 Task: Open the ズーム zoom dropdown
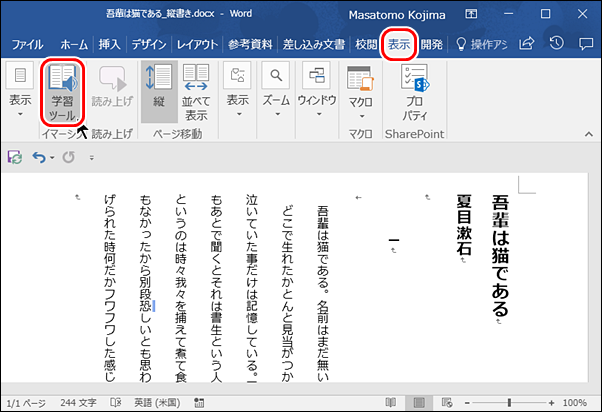coord(276,91)
